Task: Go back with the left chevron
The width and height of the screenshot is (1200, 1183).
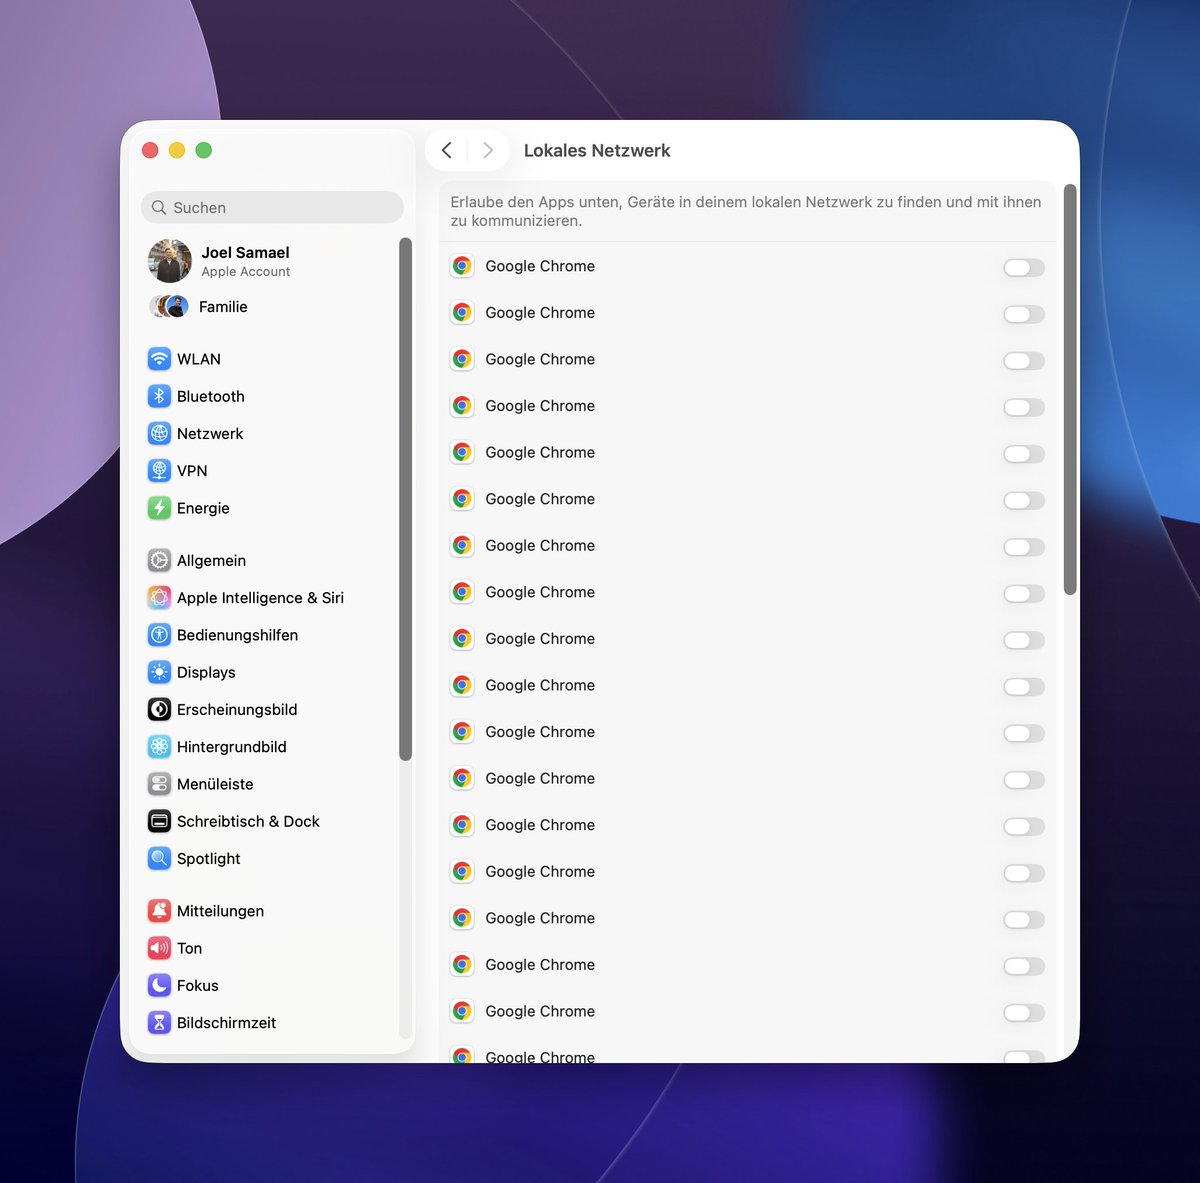Action: (447, 150)
